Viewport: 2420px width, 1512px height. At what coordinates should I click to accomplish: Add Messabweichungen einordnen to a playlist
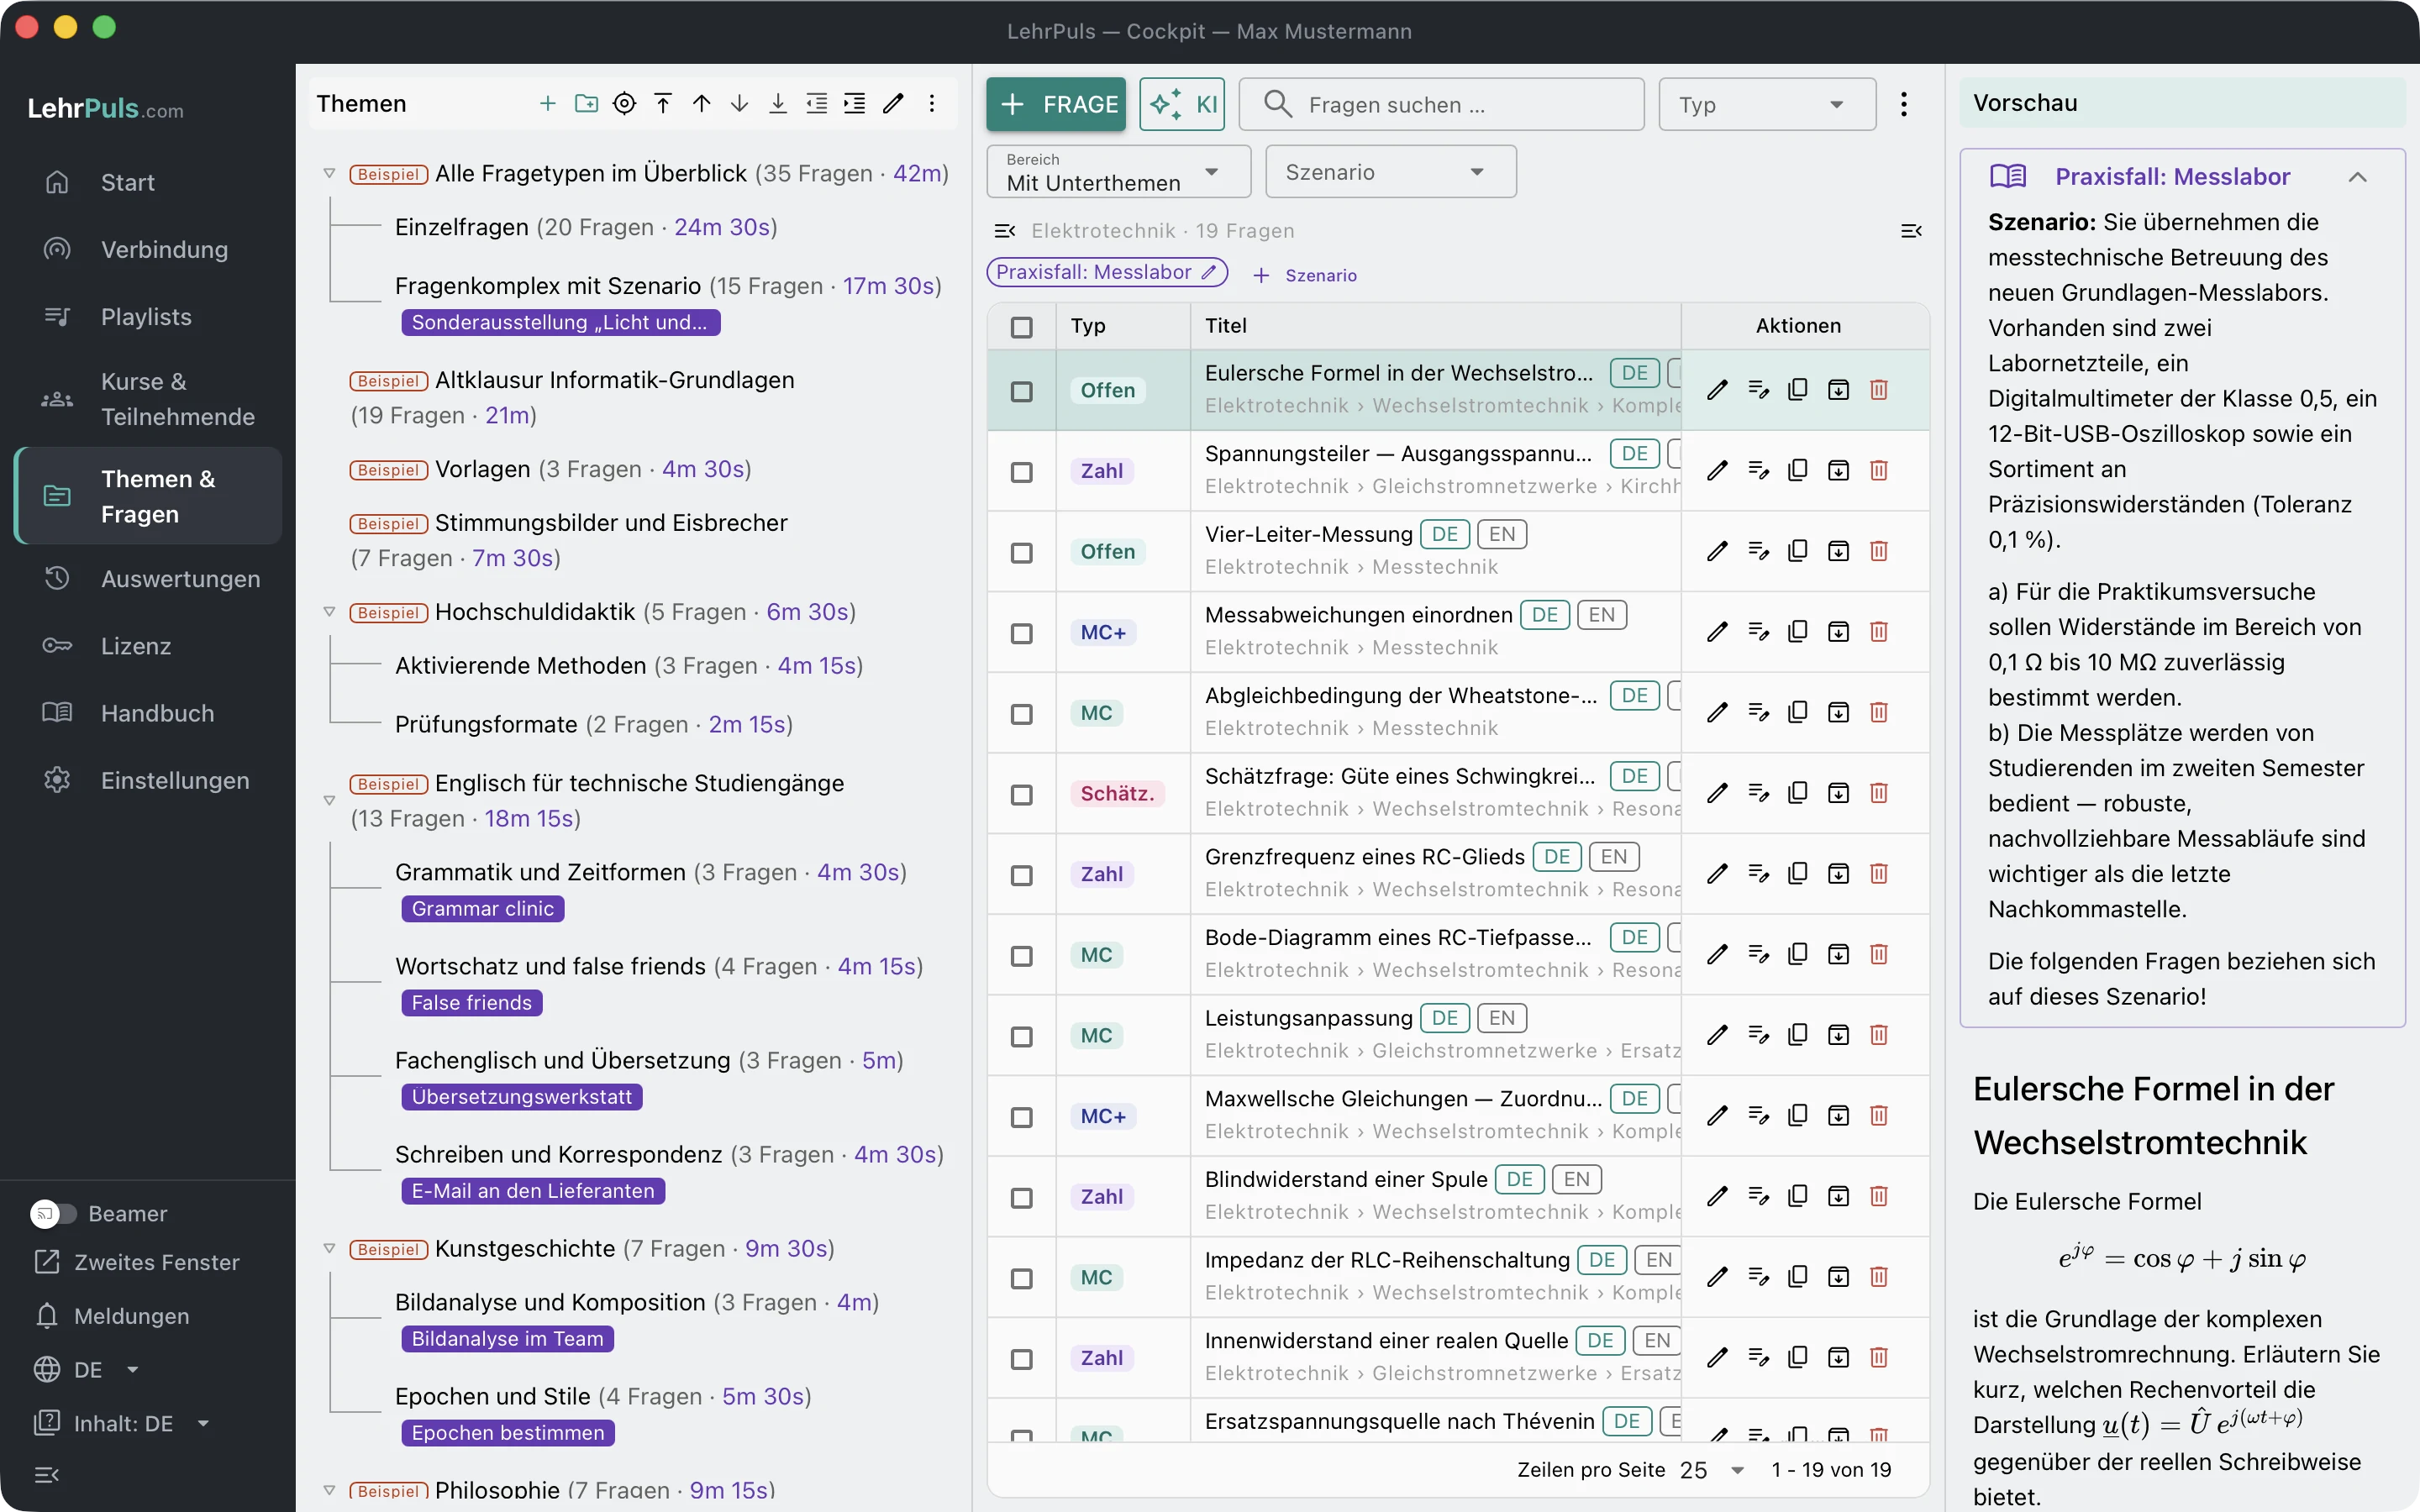(1758, 632)
